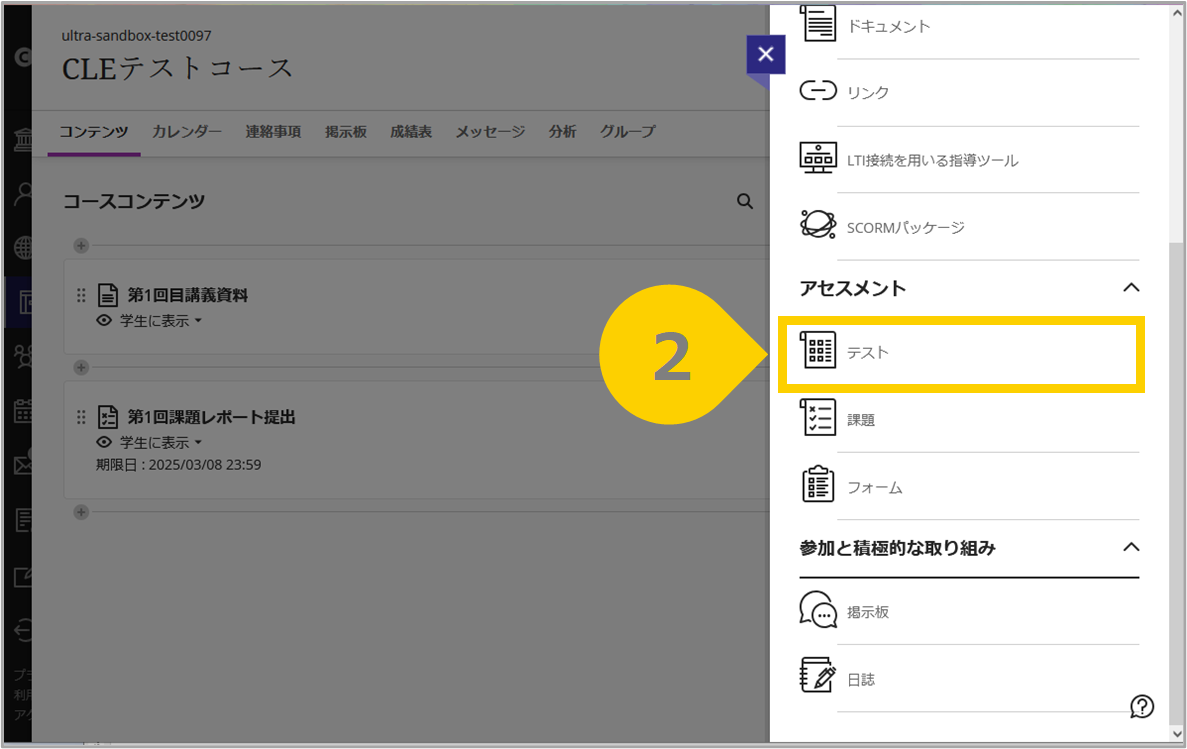Switch to the 掲示板 tab
Image resolution: width=1187 pixels, height=749 pixels.
click(x=346, y=132)
